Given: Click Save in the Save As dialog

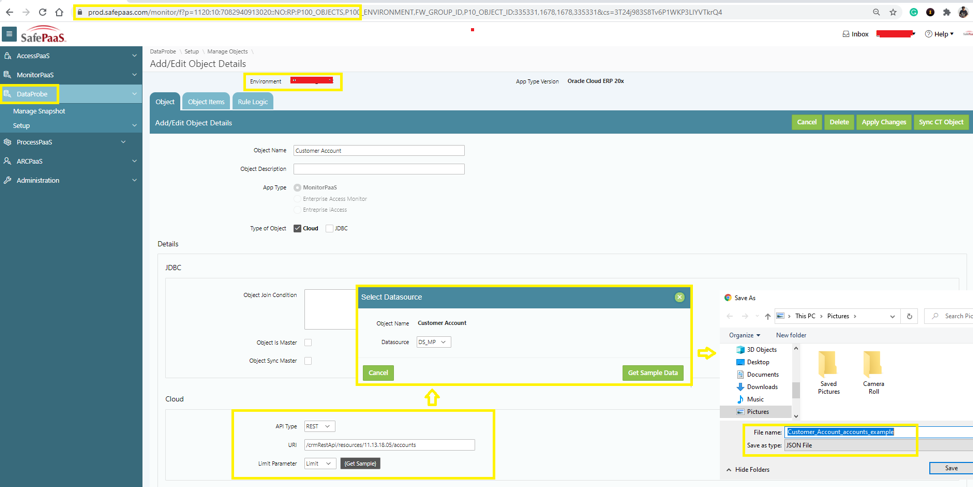Looking at the screenshot, I should pos(951,468).
